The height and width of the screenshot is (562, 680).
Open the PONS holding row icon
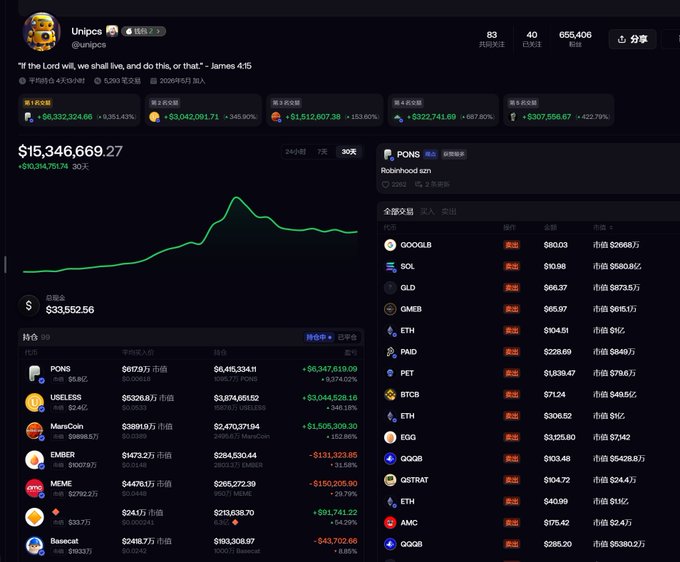click(35, 373)
